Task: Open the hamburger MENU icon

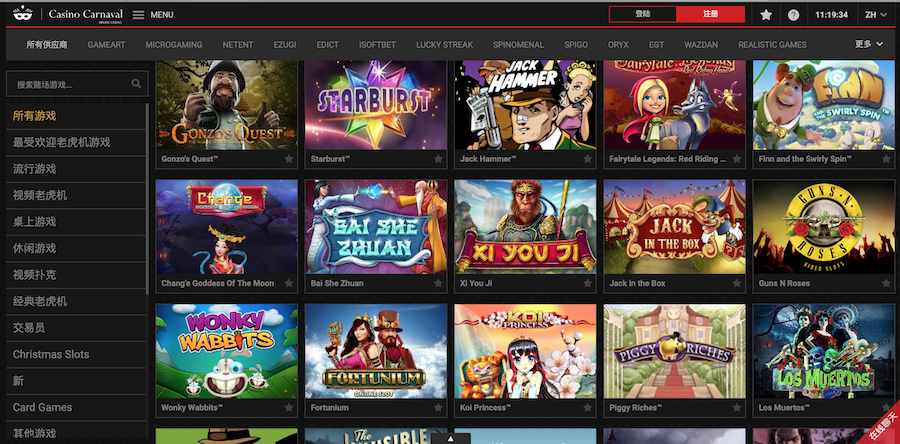Action: click(x=138, y=14)
